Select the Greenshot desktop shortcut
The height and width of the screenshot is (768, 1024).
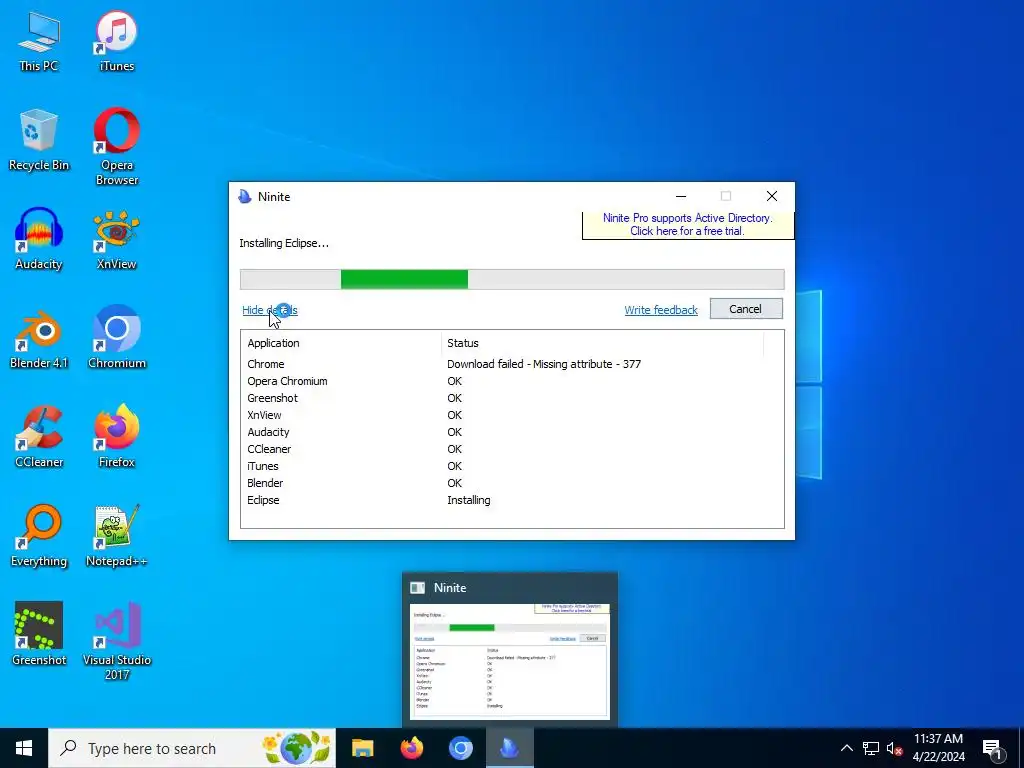click(x=39, y=634)
